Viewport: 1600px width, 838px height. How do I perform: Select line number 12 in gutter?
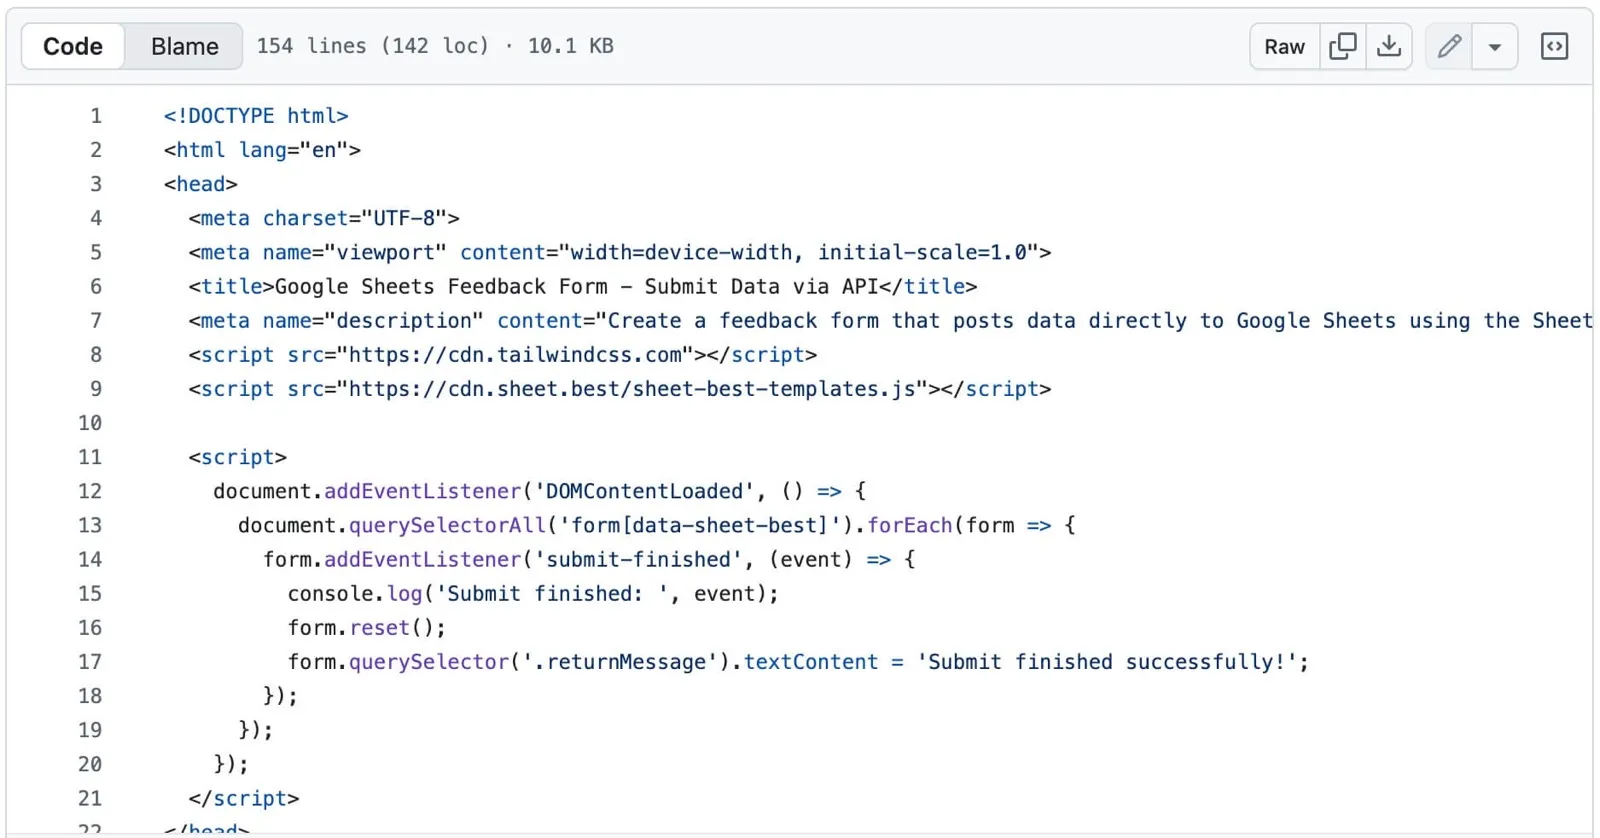tap(90, 491)
